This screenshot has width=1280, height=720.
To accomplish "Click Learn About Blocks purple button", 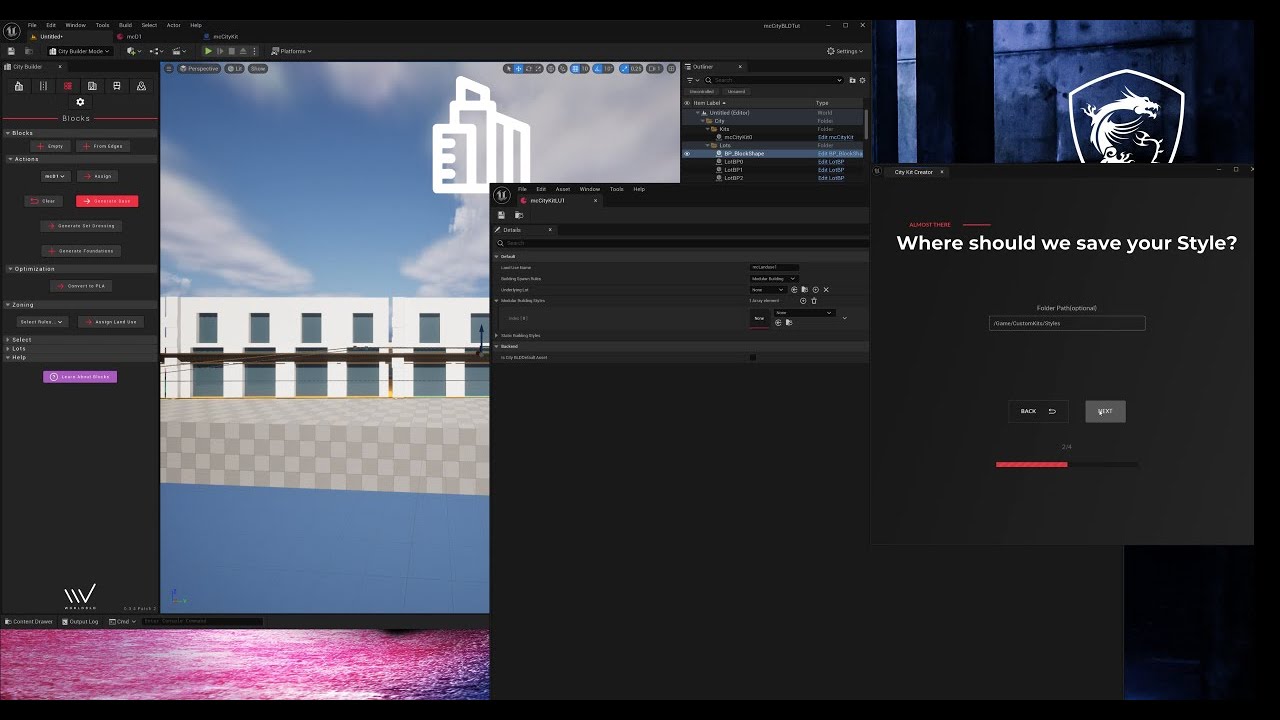I will click(x=80, y=377).
